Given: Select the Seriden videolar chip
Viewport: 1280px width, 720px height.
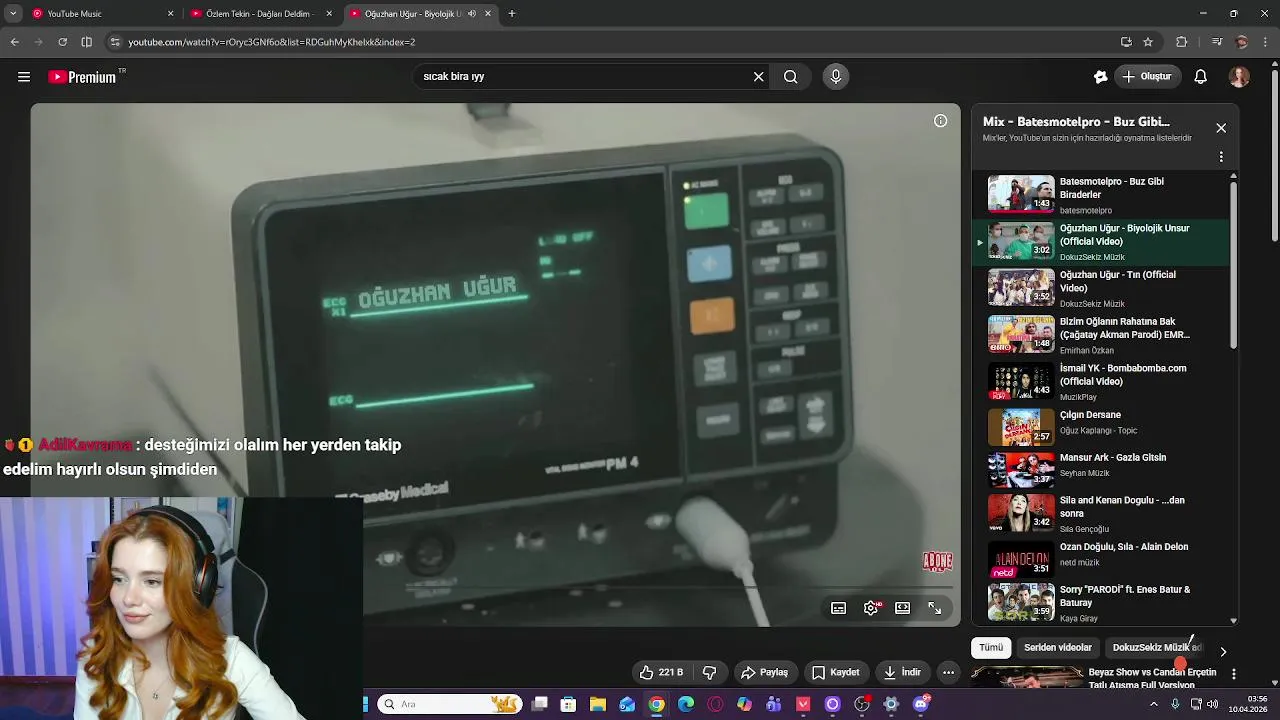Looking at the screenshot, I should [1058, 648].
